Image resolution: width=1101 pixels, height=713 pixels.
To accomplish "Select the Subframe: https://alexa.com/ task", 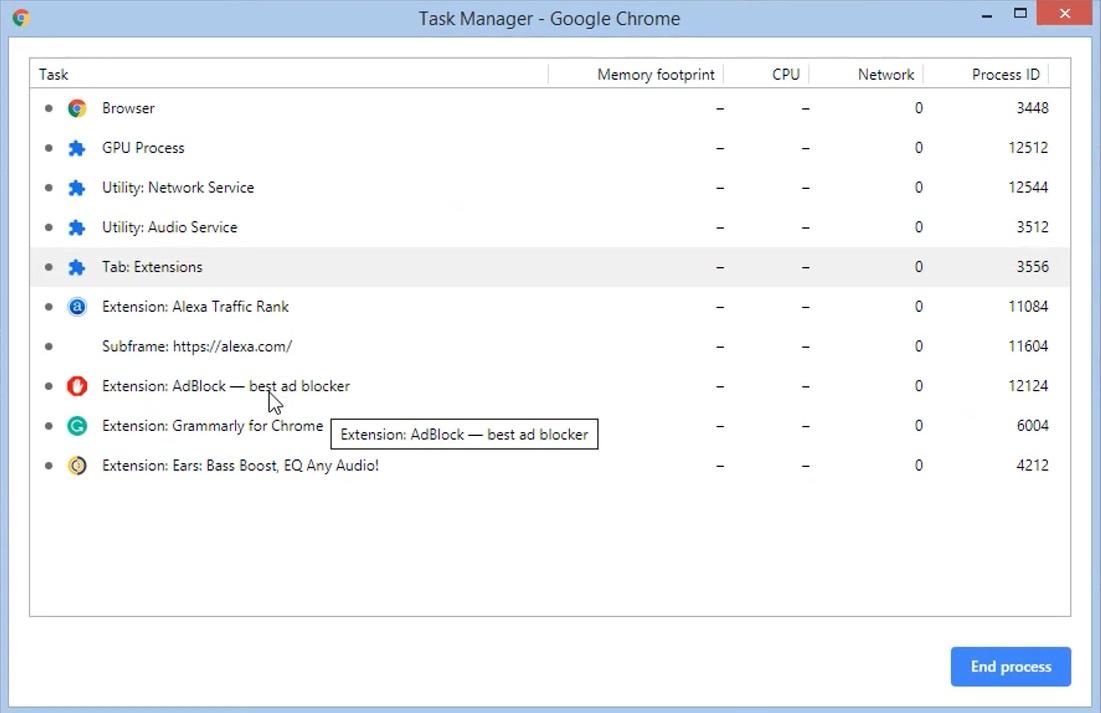I will [550, 346].
